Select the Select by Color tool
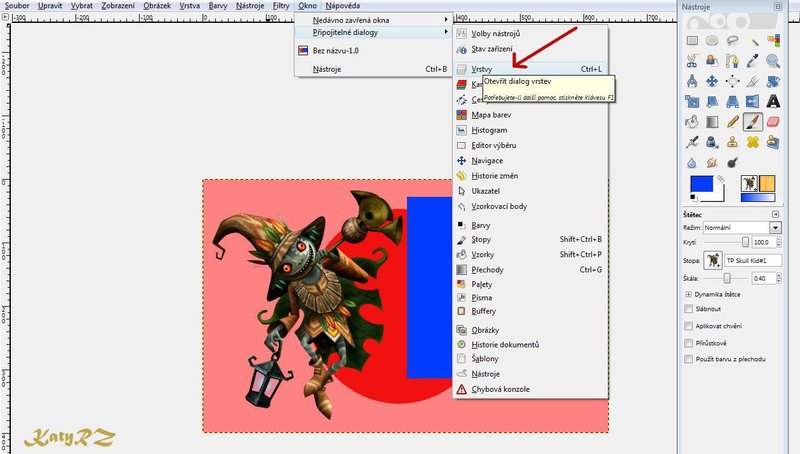This screenshot has height=454, width=800. pos(773,40)
